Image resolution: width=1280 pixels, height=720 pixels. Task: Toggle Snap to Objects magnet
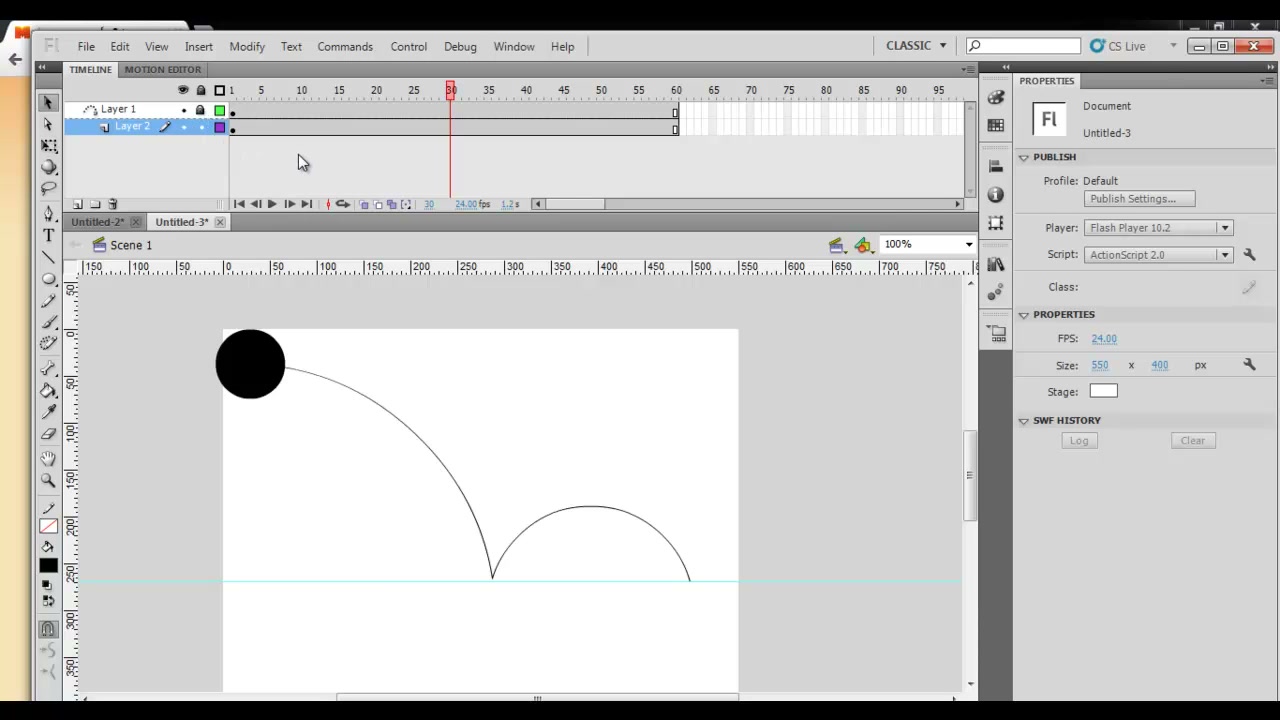pos(48,629)
